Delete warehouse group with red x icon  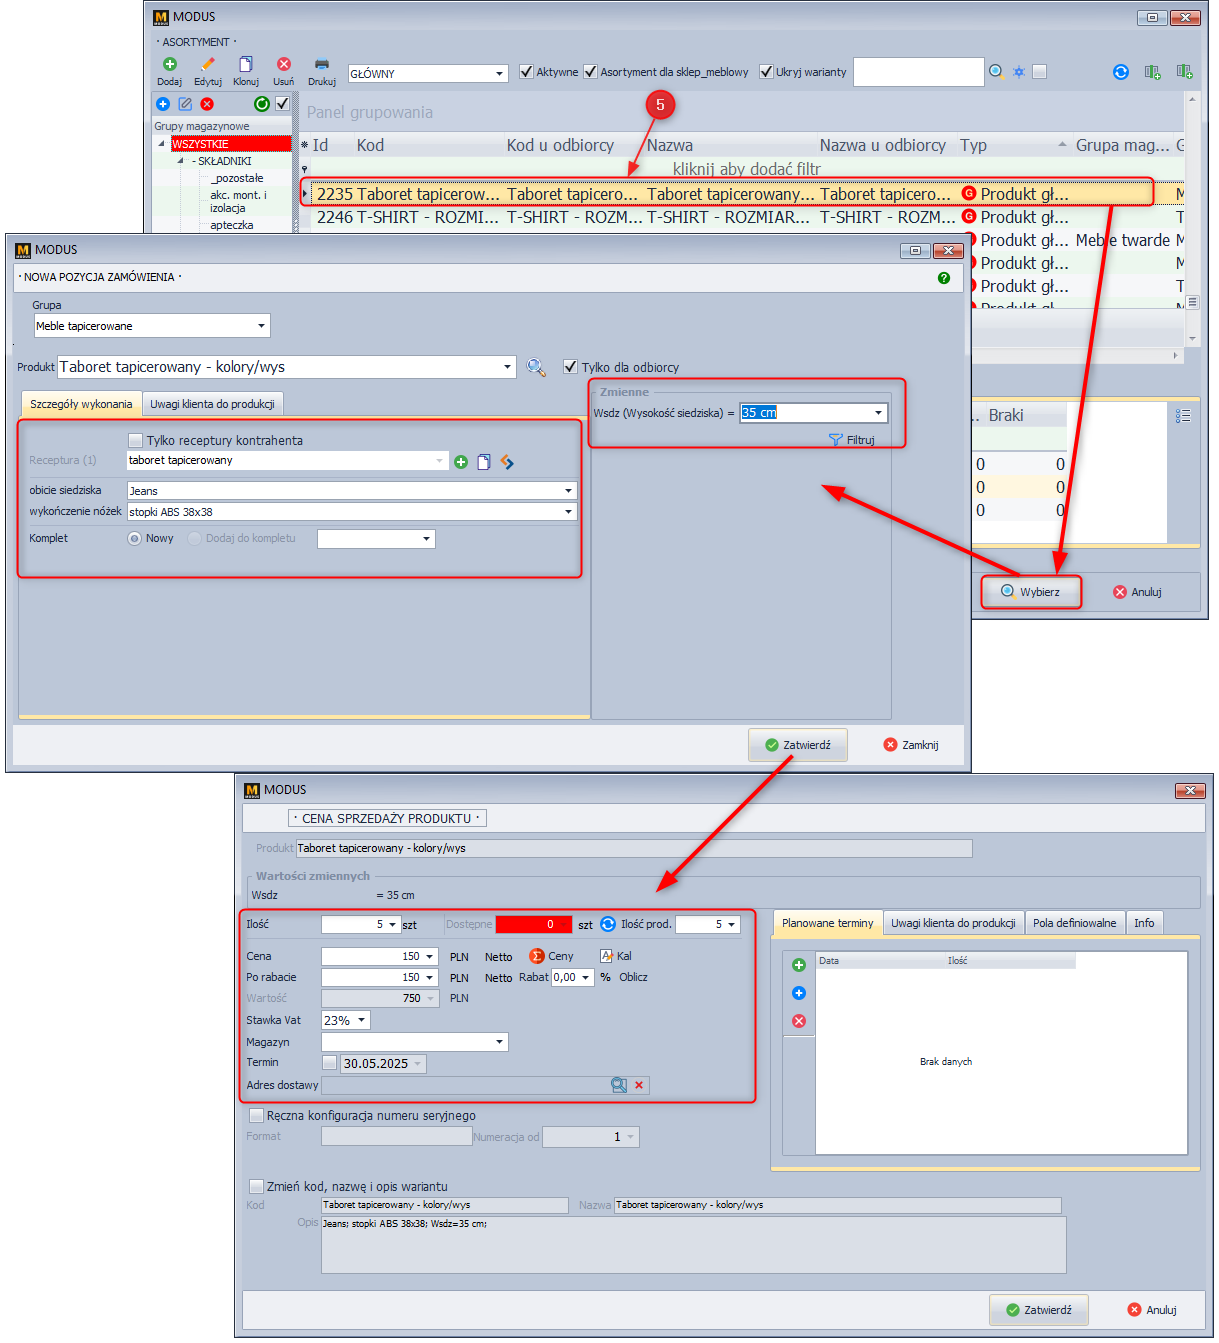(207, 104)
